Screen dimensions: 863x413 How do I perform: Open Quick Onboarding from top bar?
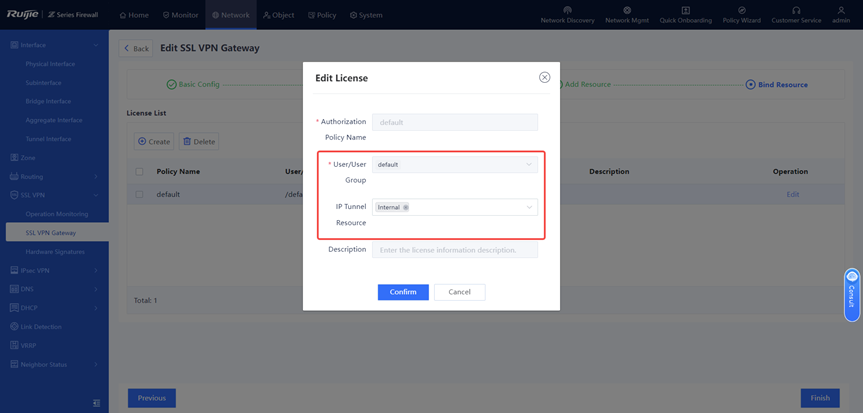pyautogui.click(x=685, y=10)
